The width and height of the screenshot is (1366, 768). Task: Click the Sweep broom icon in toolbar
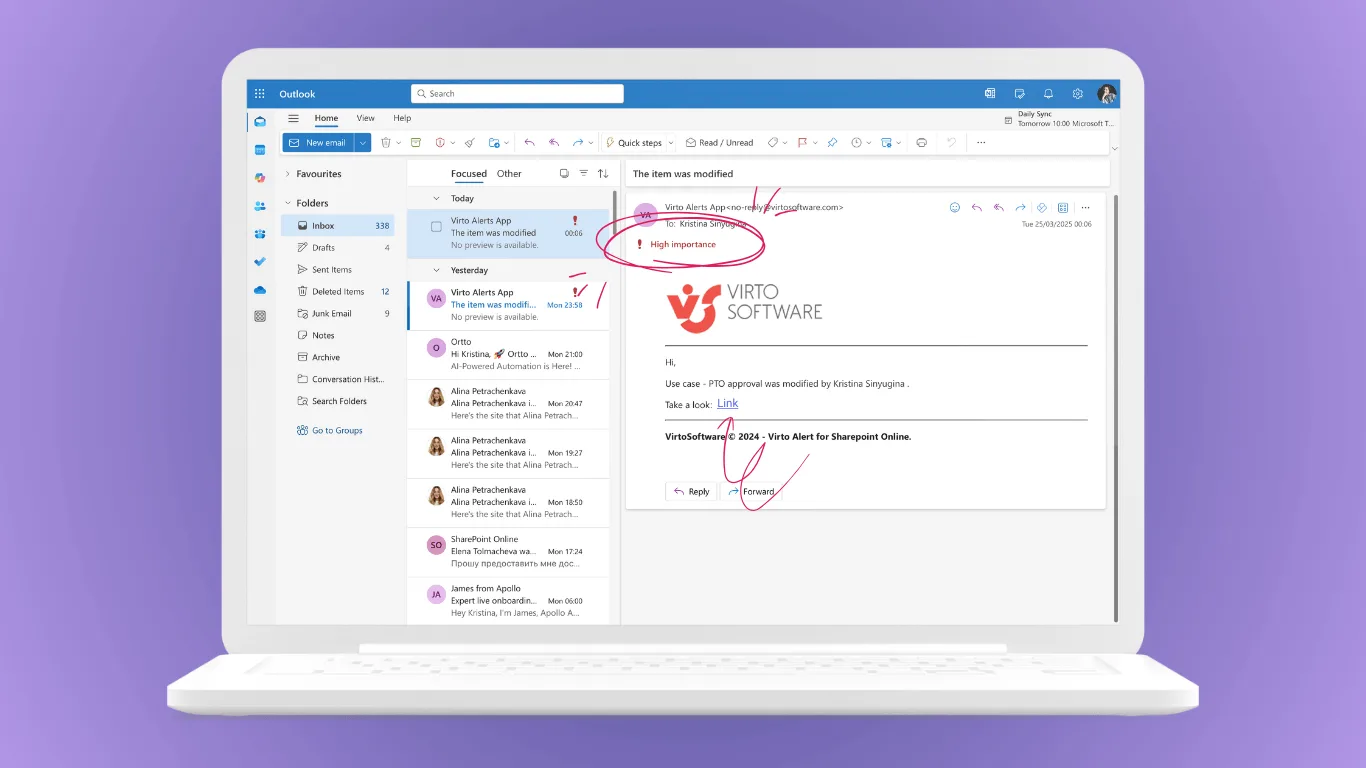point(470,143)
